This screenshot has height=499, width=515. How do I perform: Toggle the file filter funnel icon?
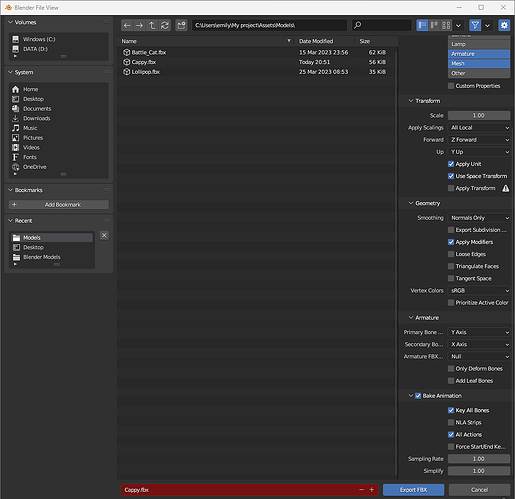(475, 25)
